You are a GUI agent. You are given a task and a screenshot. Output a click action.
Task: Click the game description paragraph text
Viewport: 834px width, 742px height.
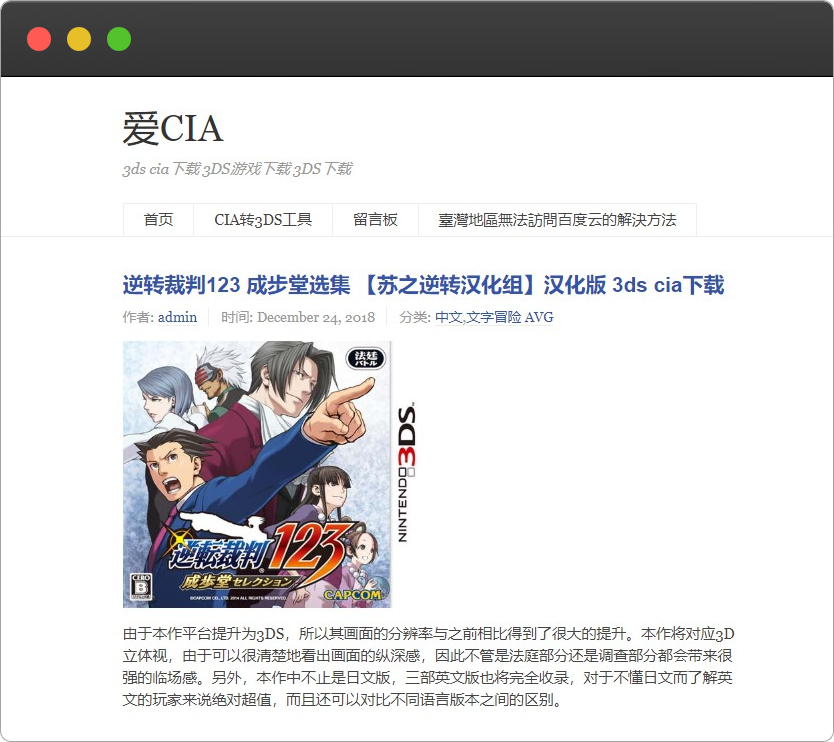428,666
